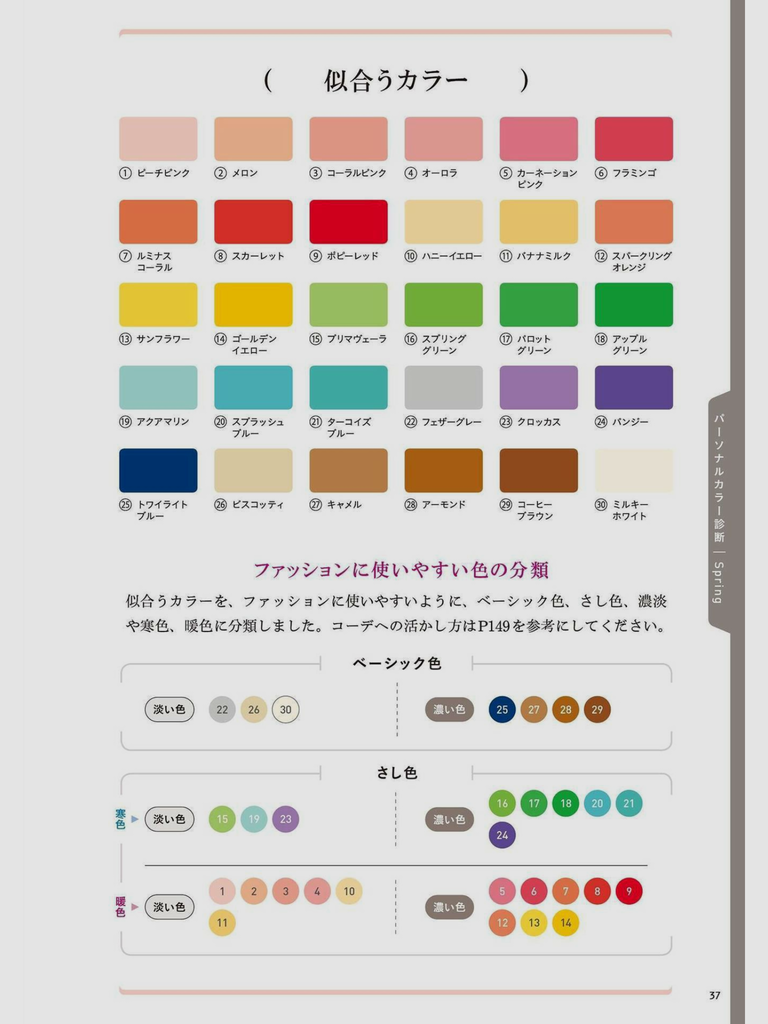Viewport: 768px width, 1024px height.
Task: Click 濃い色 pill next to round chip 16
Action: [449, 819]
